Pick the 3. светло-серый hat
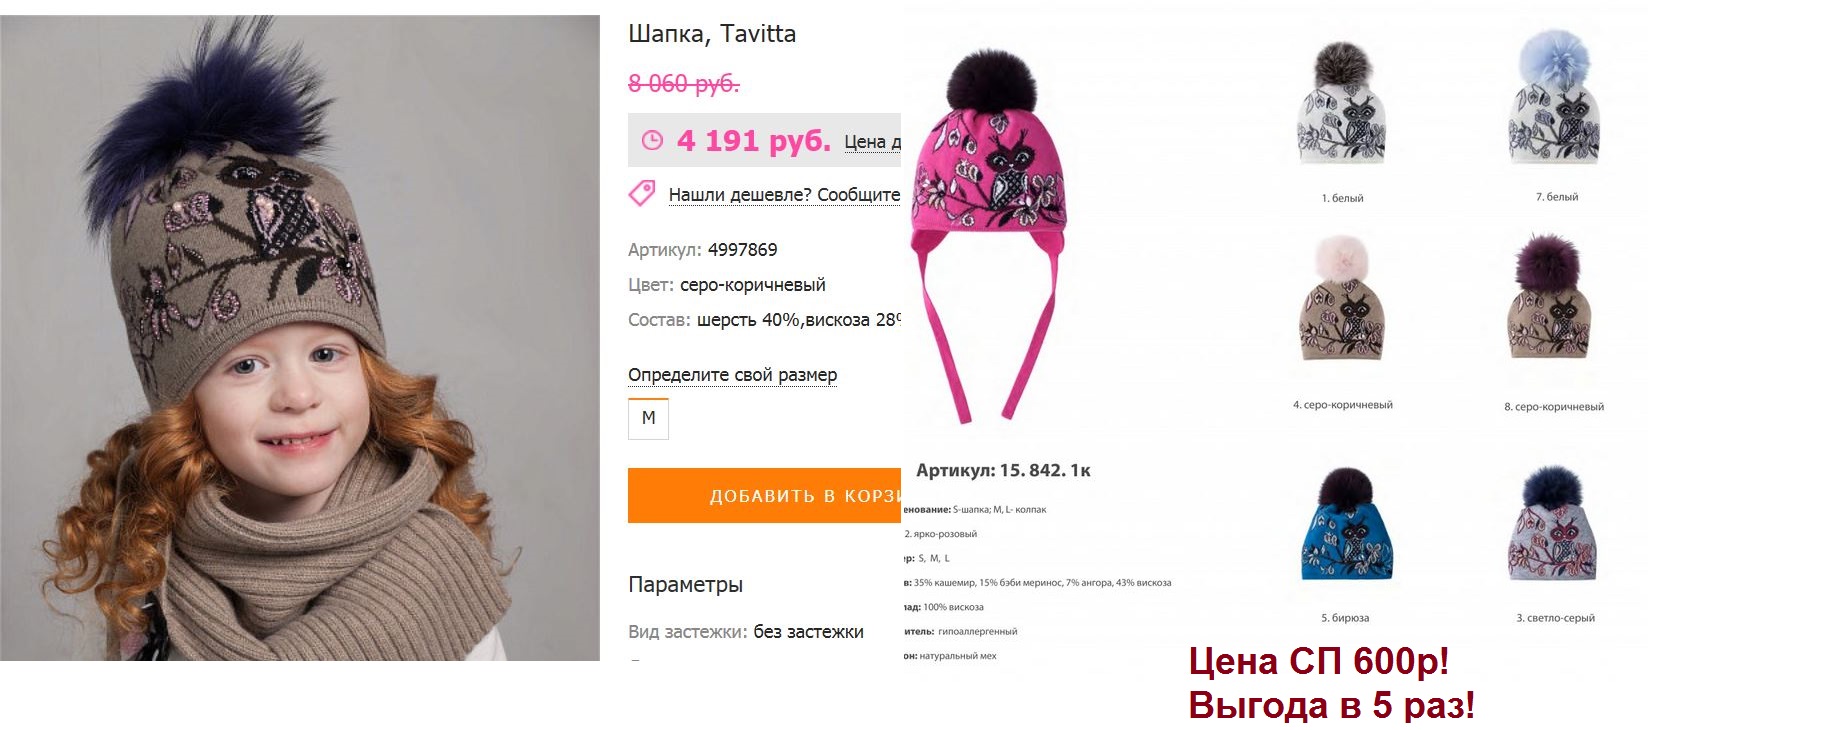1840x730 pixels. click(1553, 523)
